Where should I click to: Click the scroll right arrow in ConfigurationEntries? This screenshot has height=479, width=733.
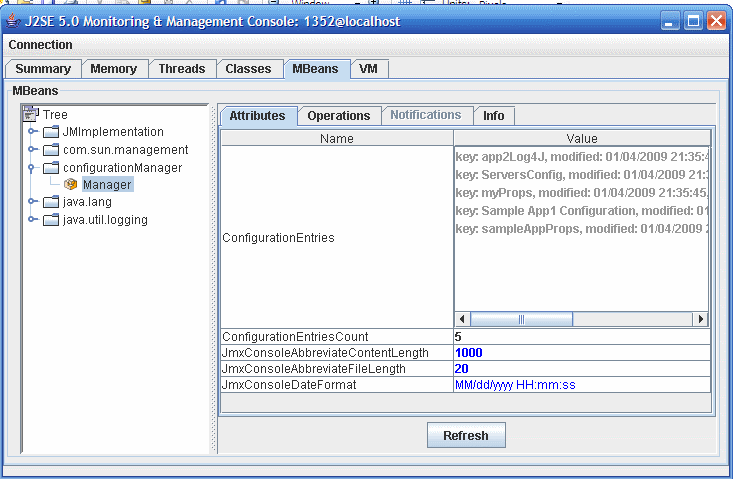(701, 319)
